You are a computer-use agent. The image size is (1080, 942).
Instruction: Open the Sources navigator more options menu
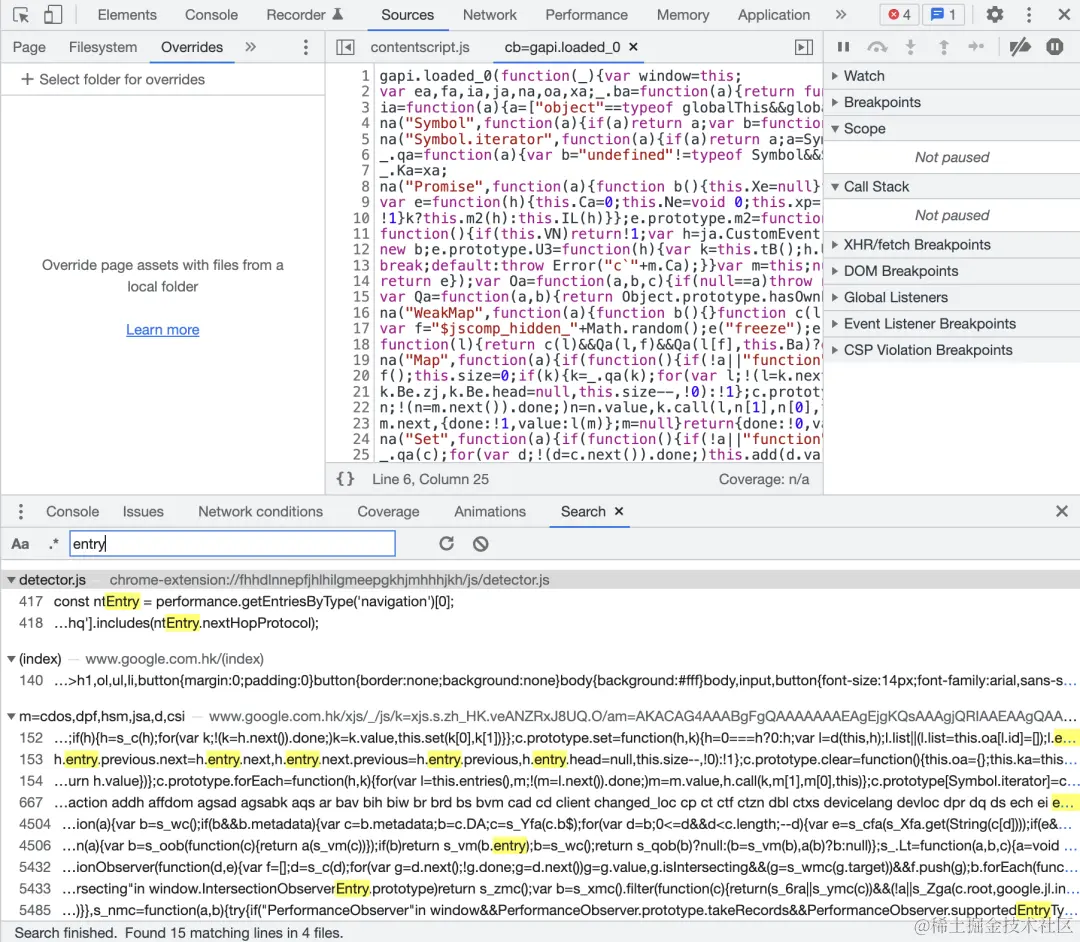click(306, 47)
